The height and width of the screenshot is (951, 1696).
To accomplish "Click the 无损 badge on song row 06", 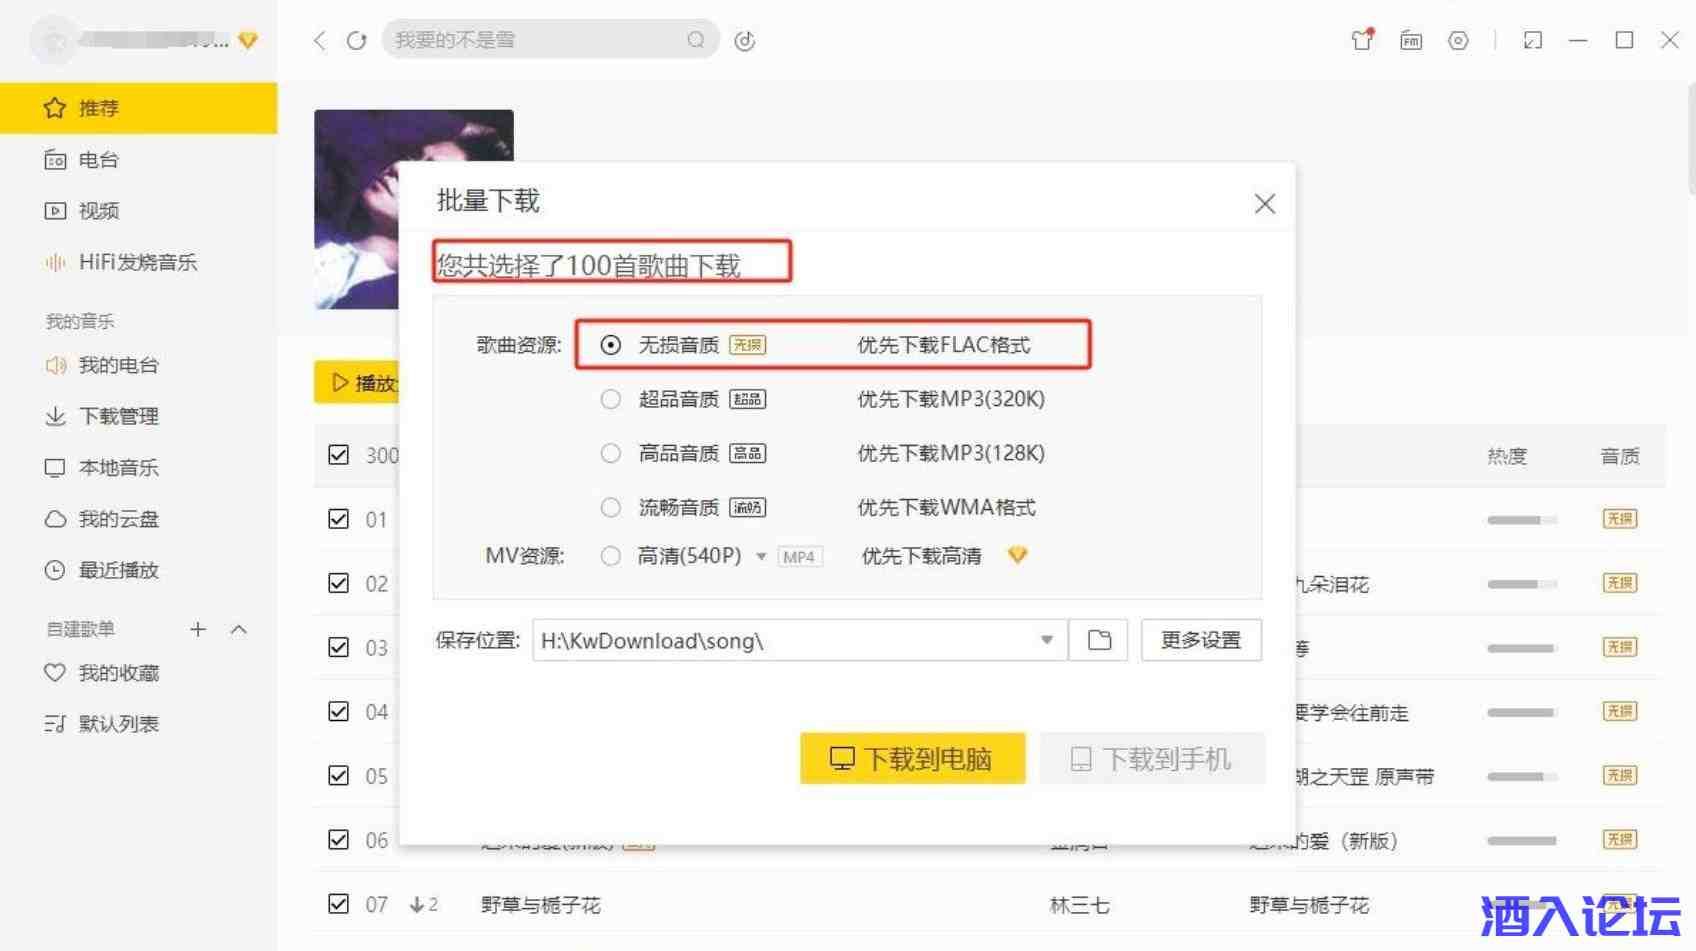I will (1620, 839).
